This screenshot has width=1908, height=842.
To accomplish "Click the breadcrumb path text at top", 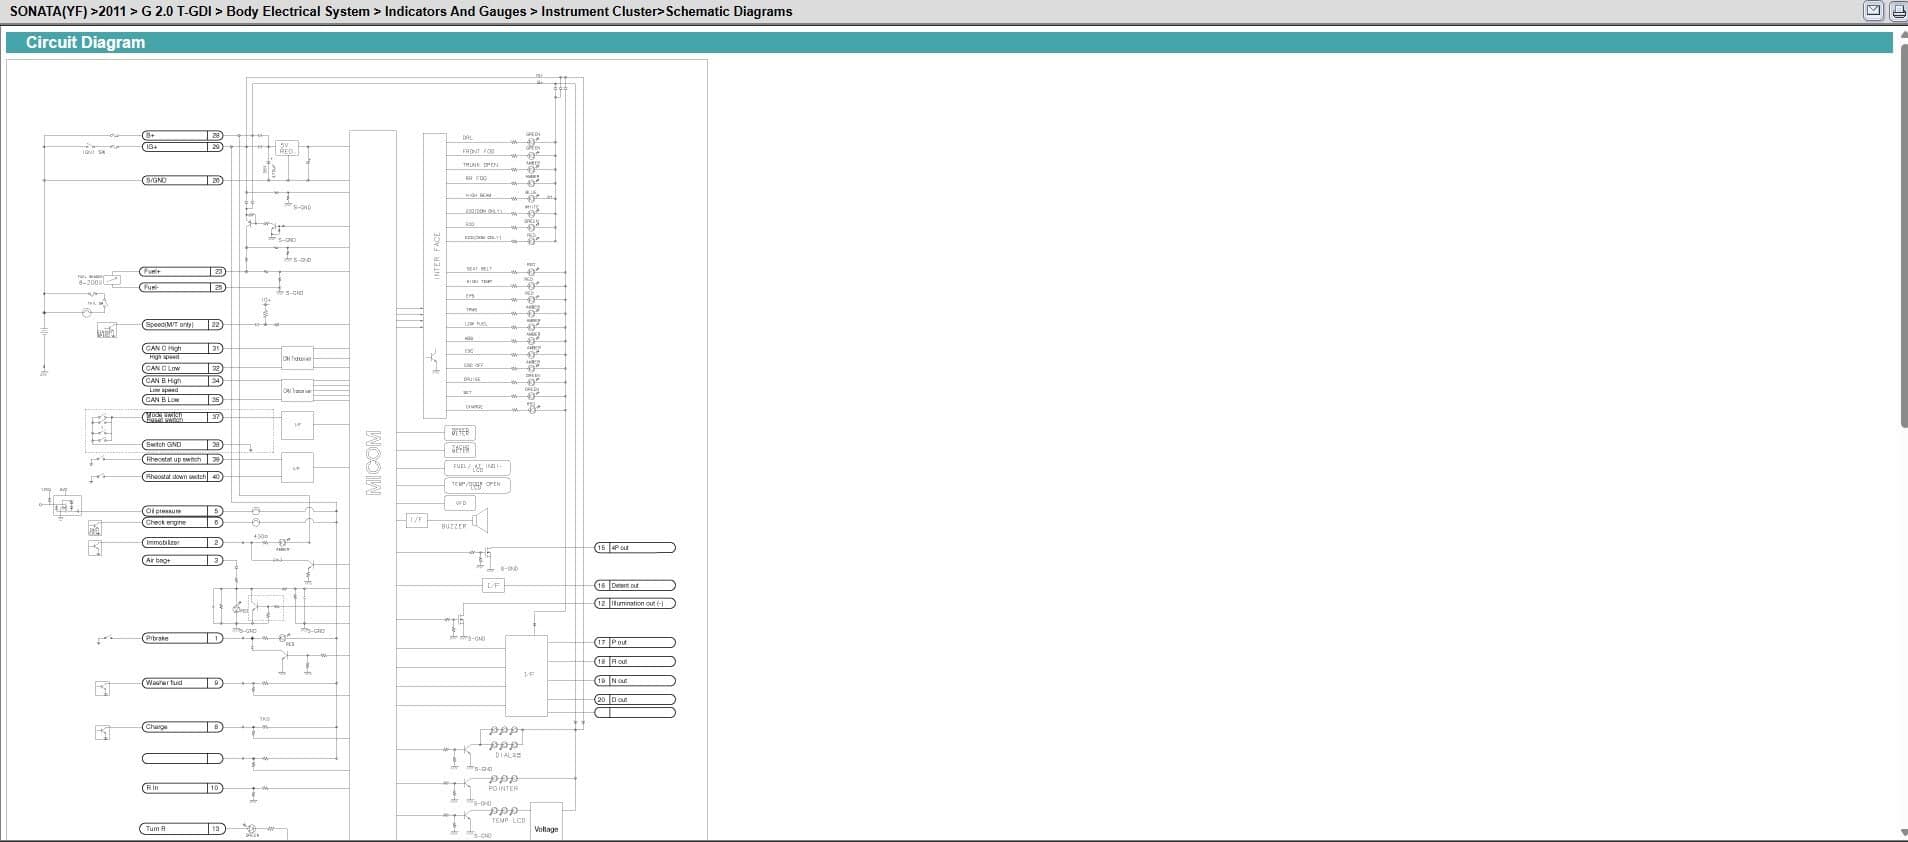I will pyautogui.click(x=400, y=12).
